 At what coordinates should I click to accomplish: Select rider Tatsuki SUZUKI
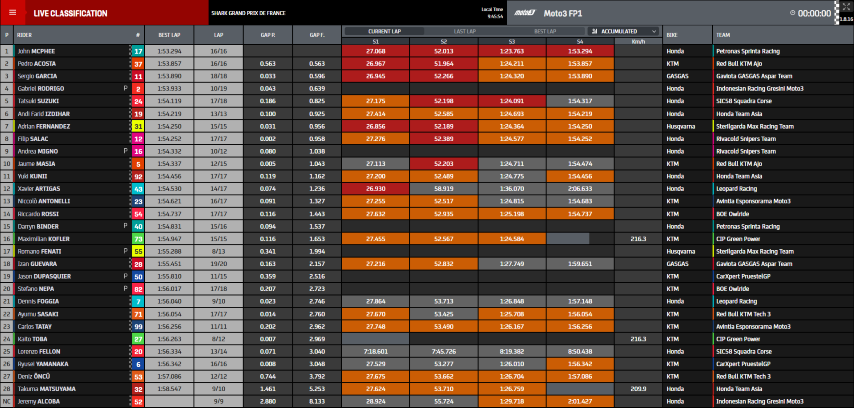click(36, 101)
